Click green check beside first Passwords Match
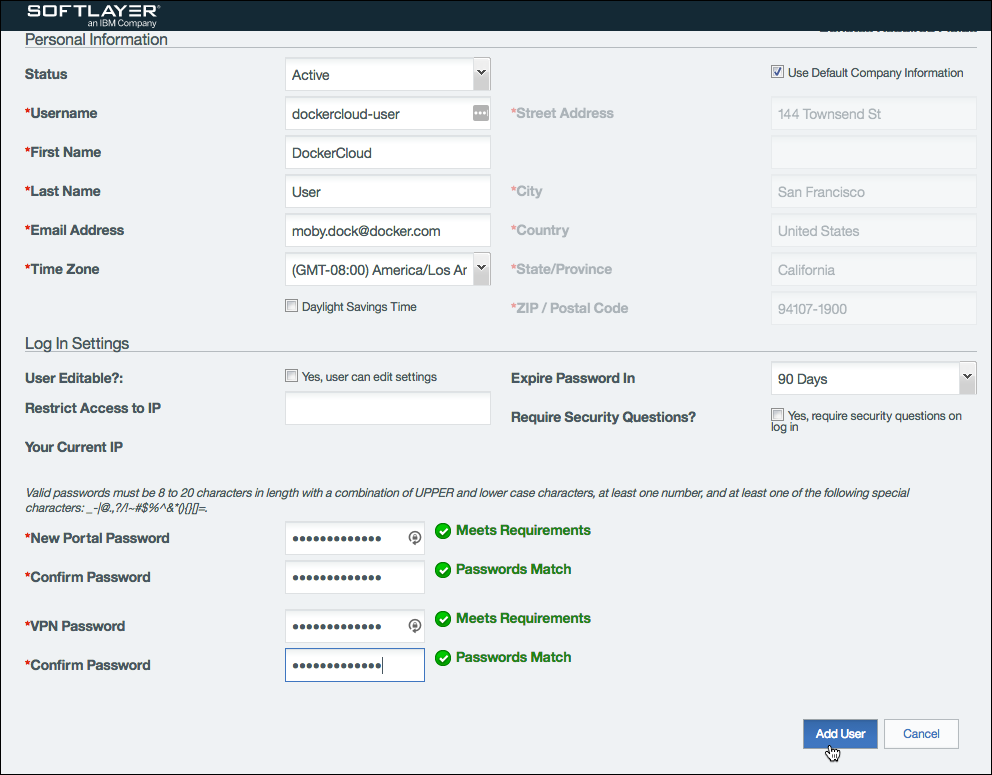This screenshot has height=775, width=992. point(443,570)
